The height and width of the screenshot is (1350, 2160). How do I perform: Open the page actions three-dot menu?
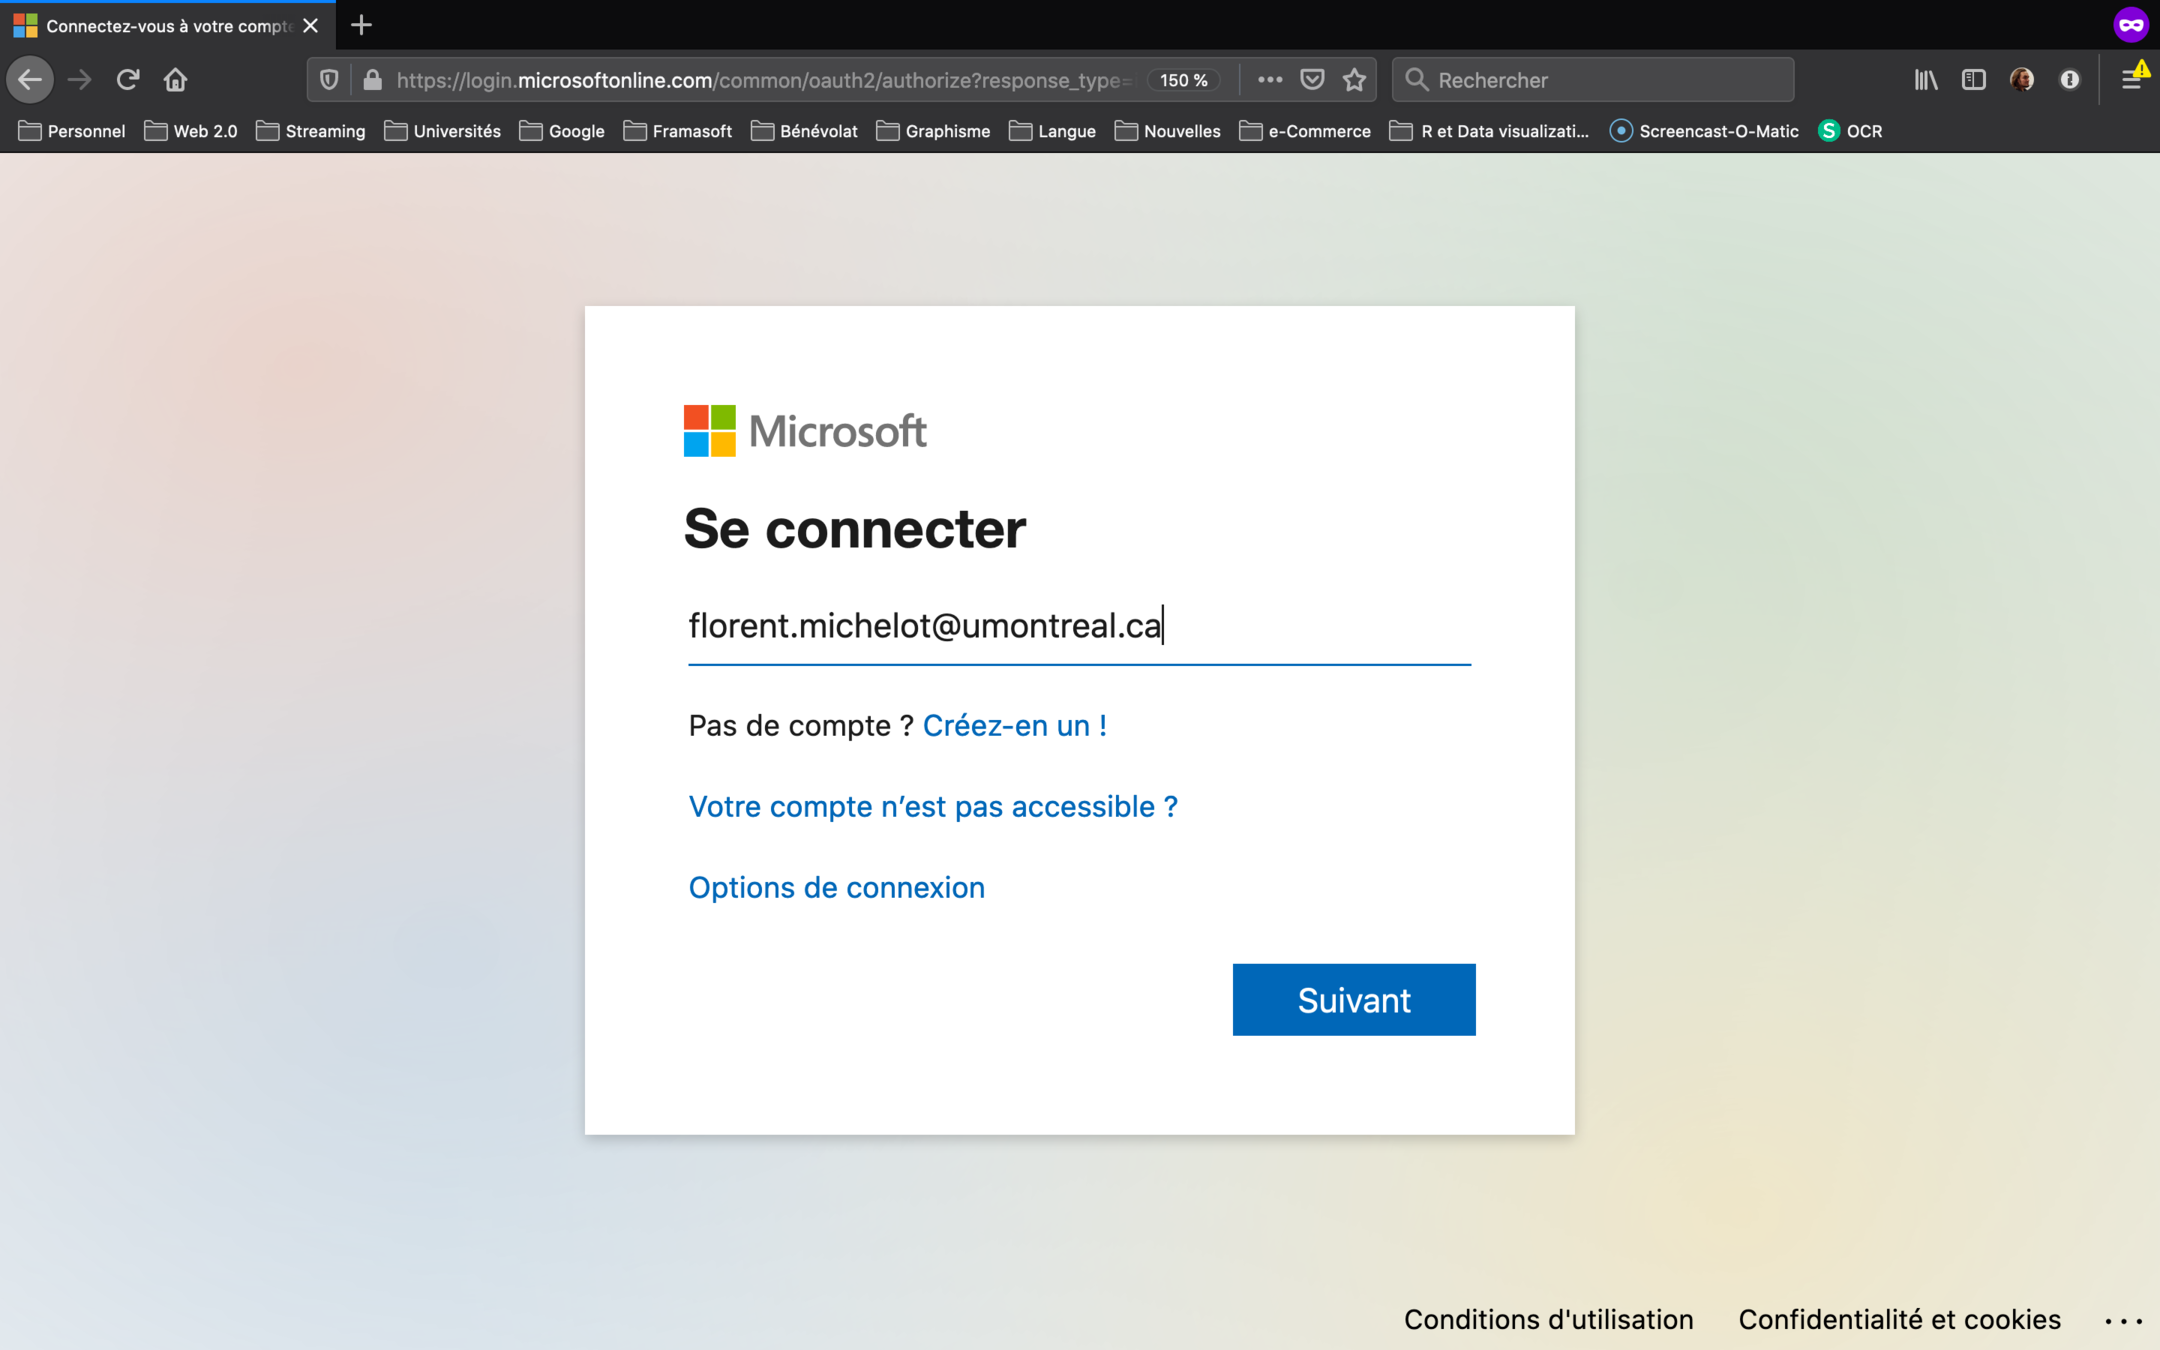pyautogui.click(x=1269, y=80)
